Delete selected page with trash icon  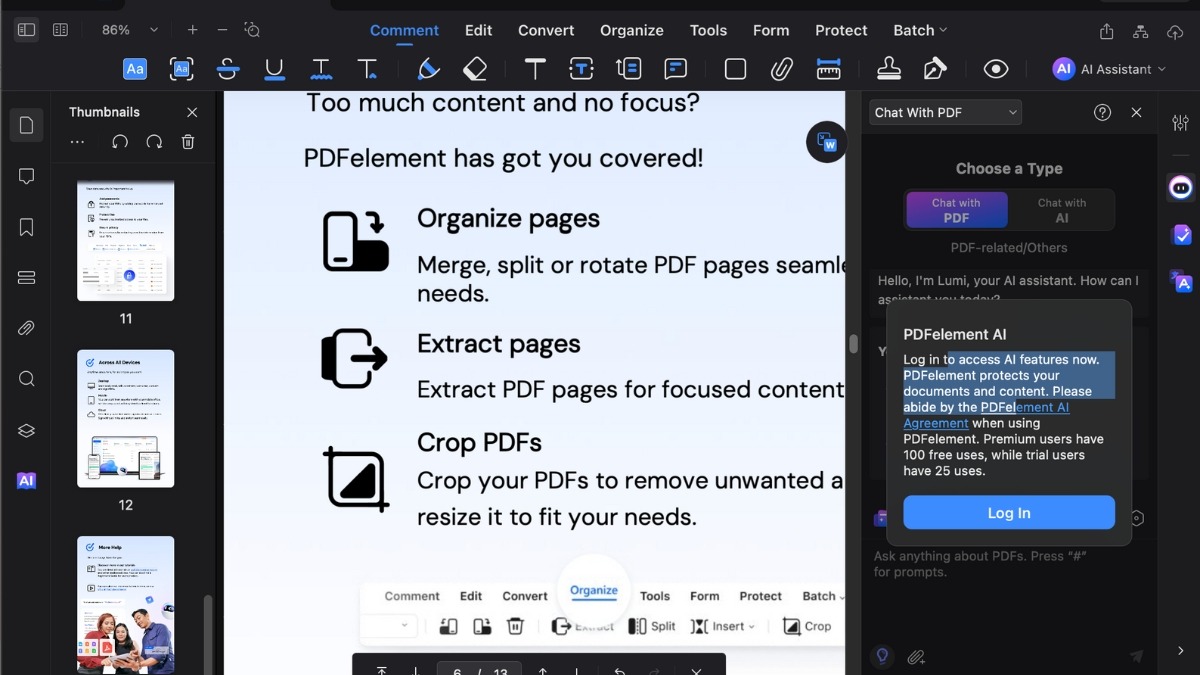click(188, 142)
